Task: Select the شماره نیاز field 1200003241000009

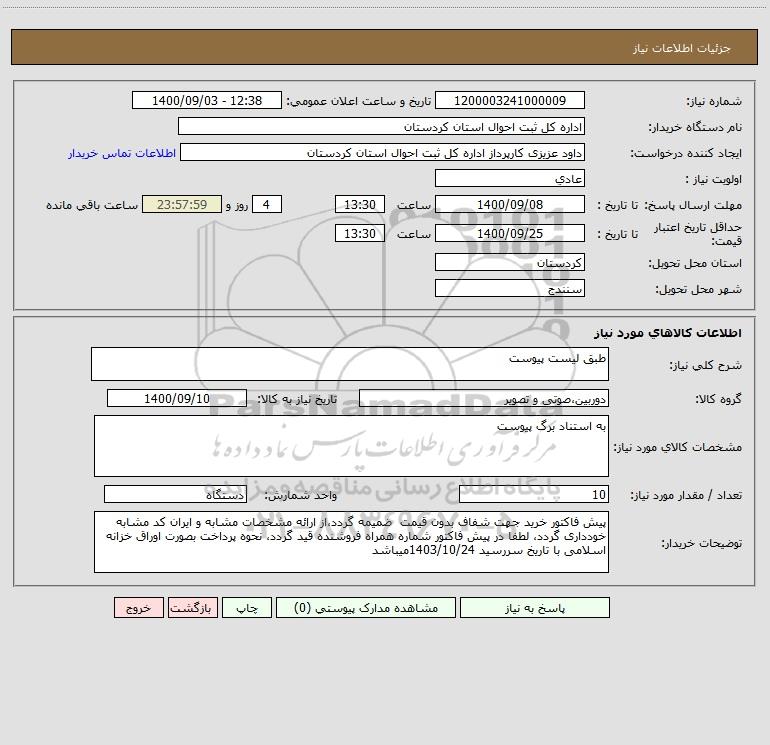Action: pyautogui.click(x=510, y=100)
